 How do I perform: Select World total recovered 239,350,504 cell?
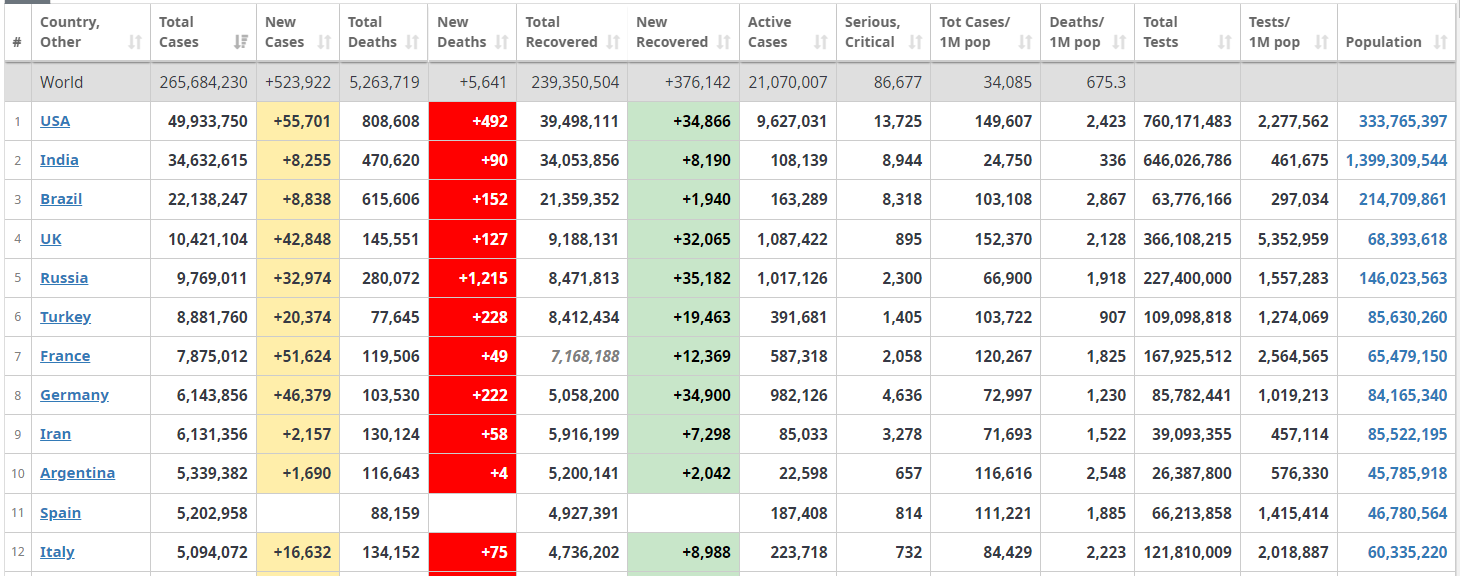pos(572,82)
